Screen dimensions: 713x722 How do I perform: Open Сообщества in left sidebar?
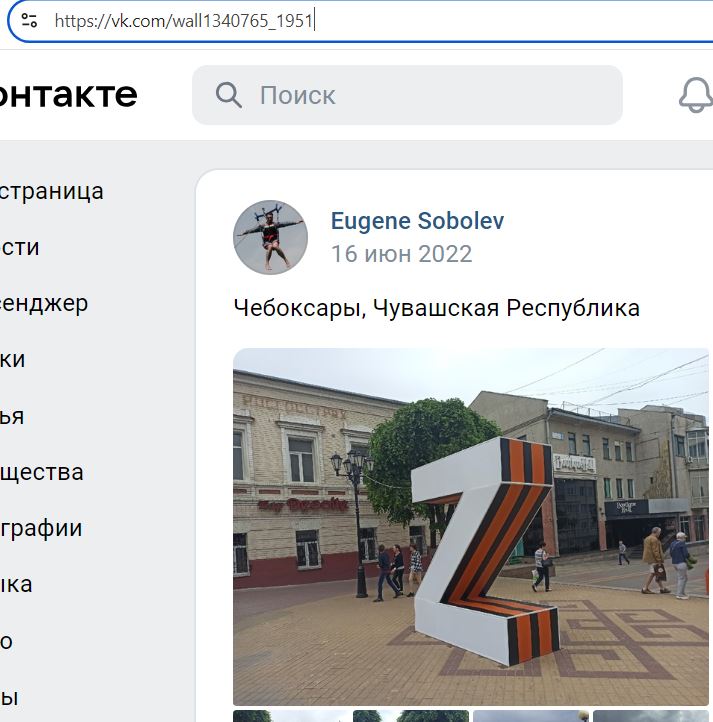coord(41,472)
